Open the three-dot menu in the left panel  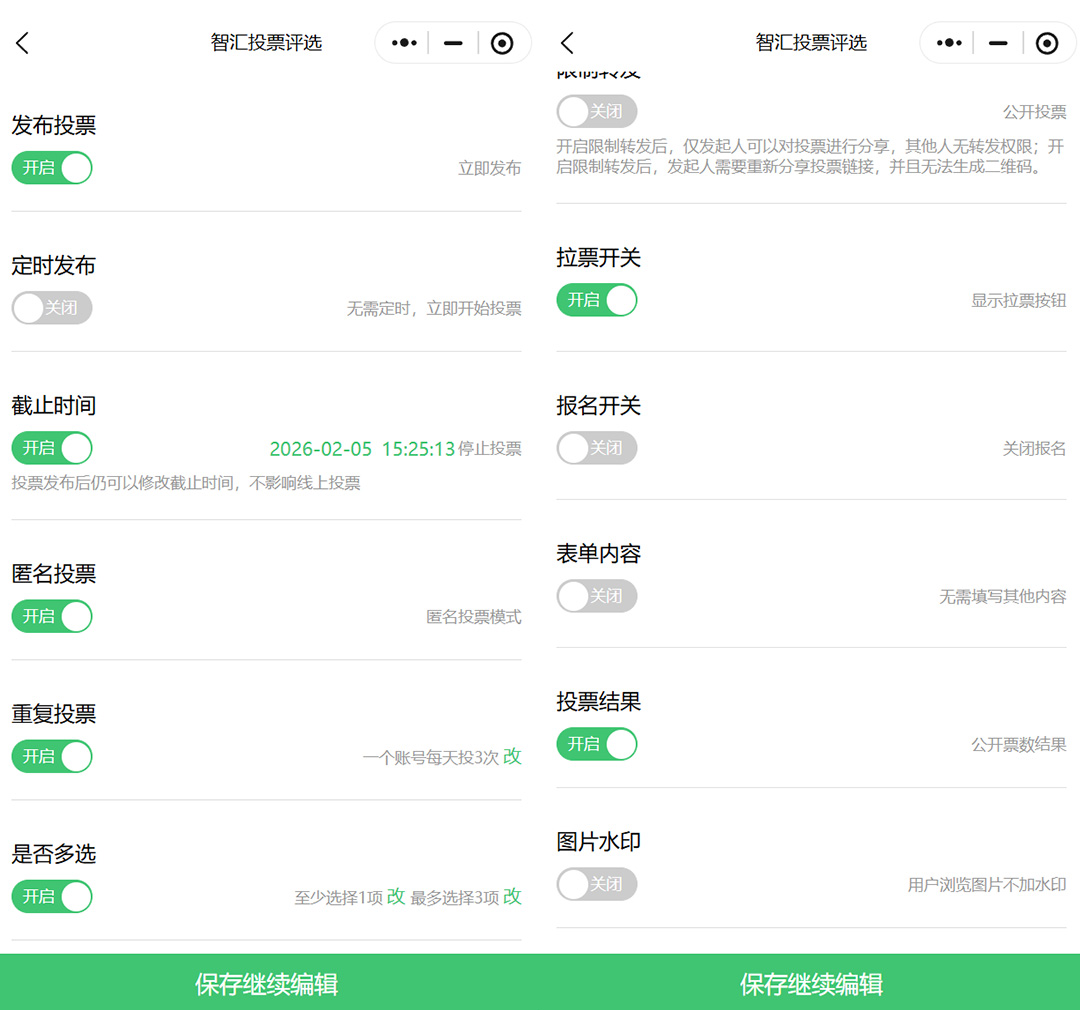404,43
